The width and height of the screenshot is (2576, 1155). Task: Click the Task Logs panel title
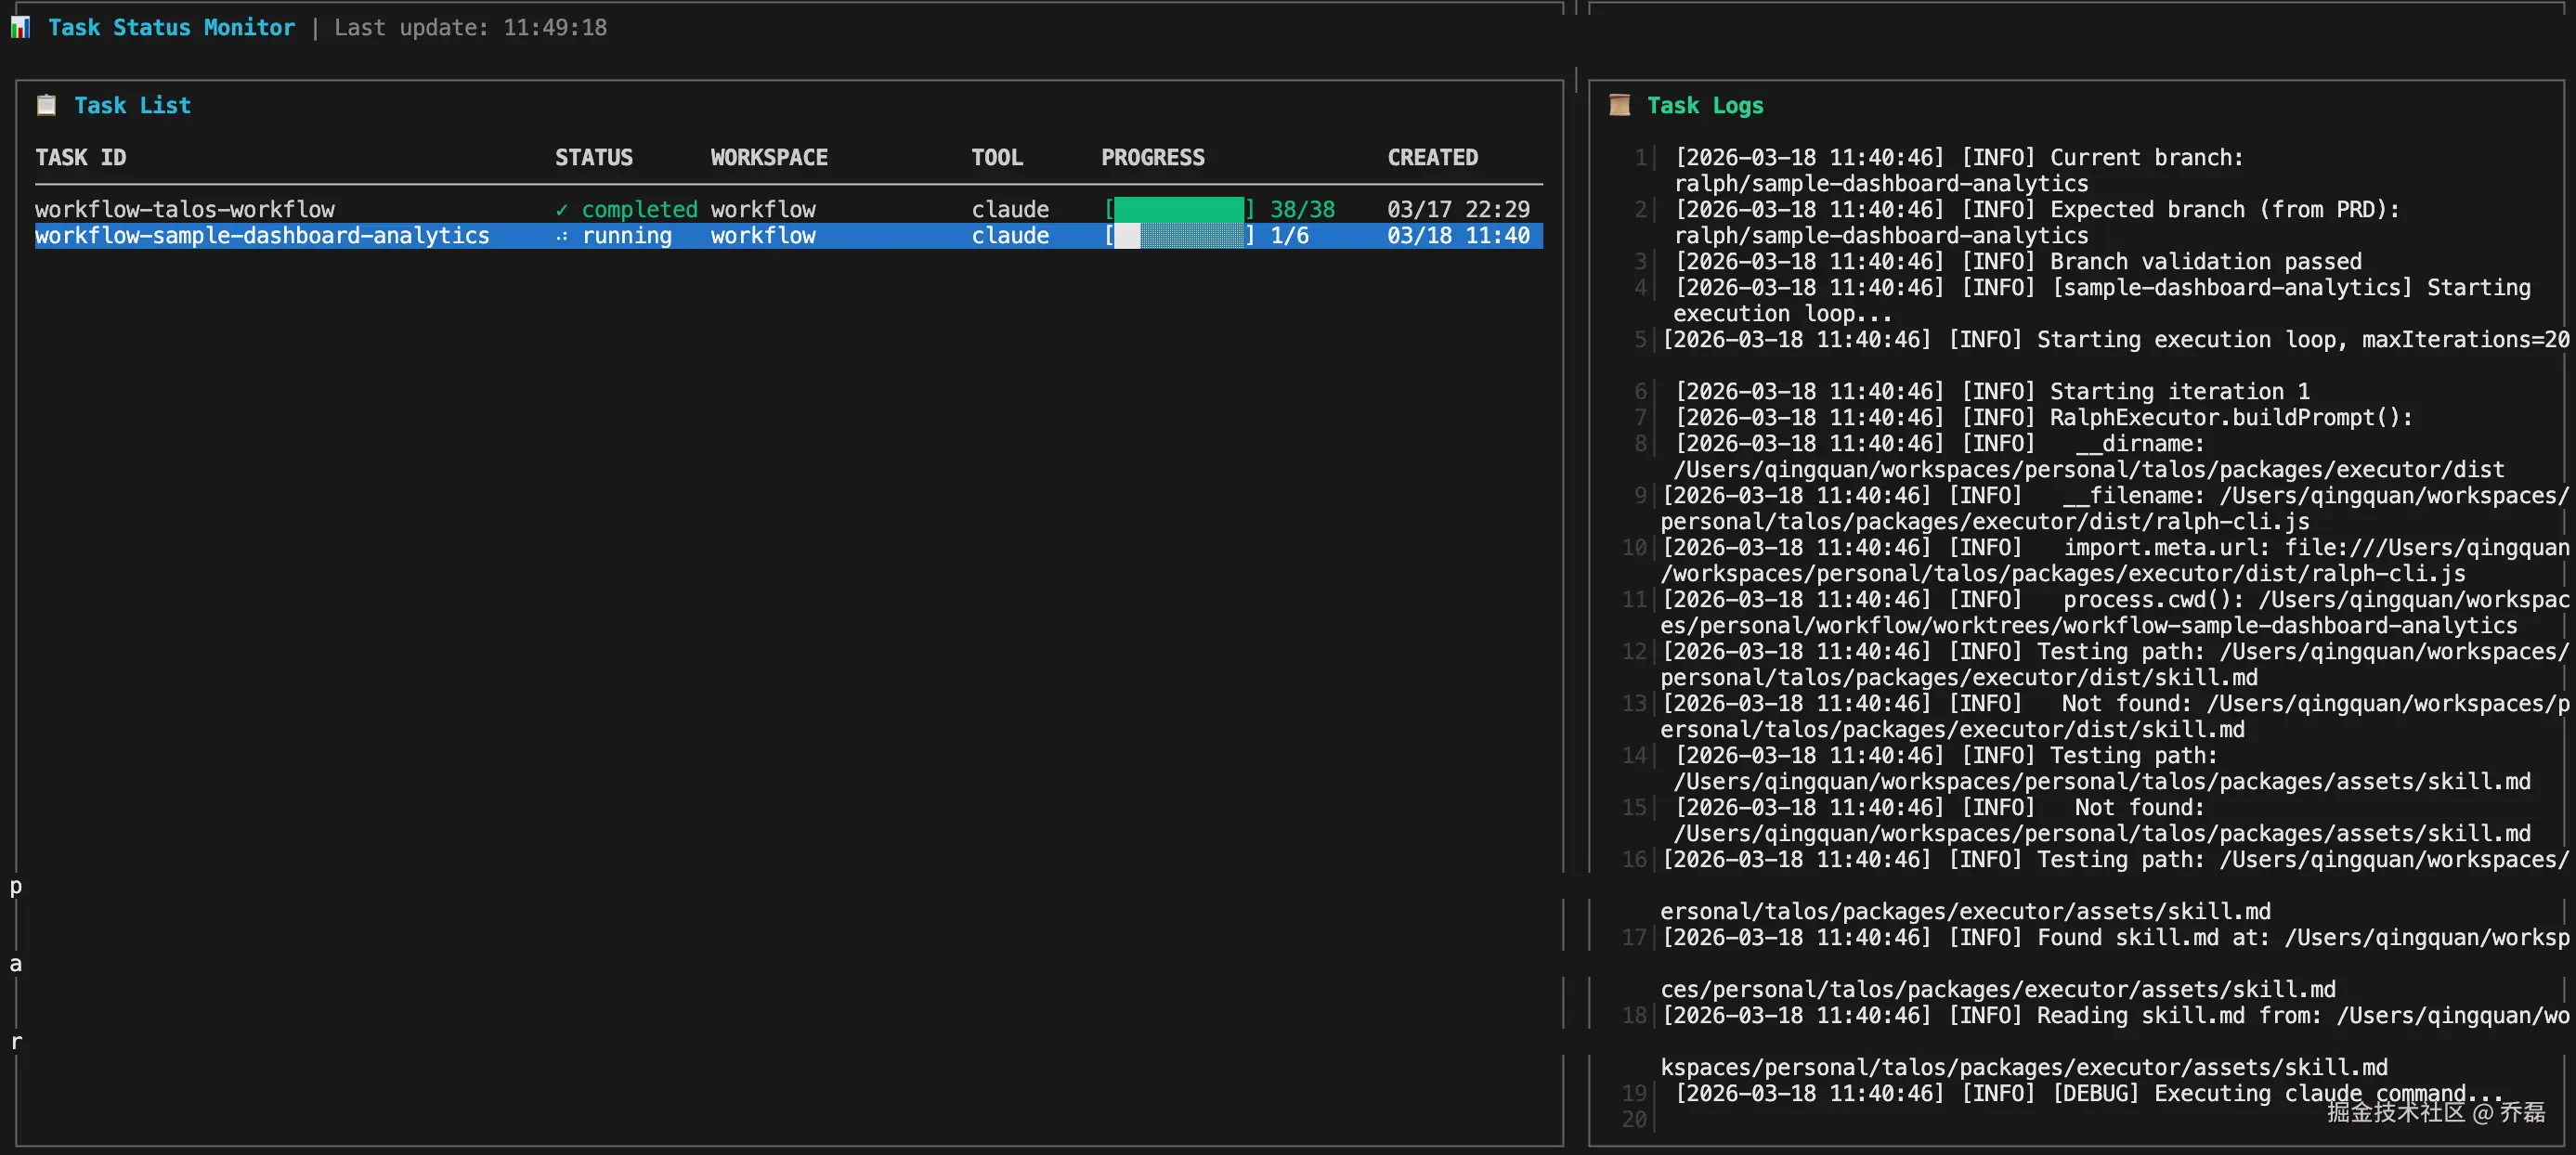click(1704, 105)
